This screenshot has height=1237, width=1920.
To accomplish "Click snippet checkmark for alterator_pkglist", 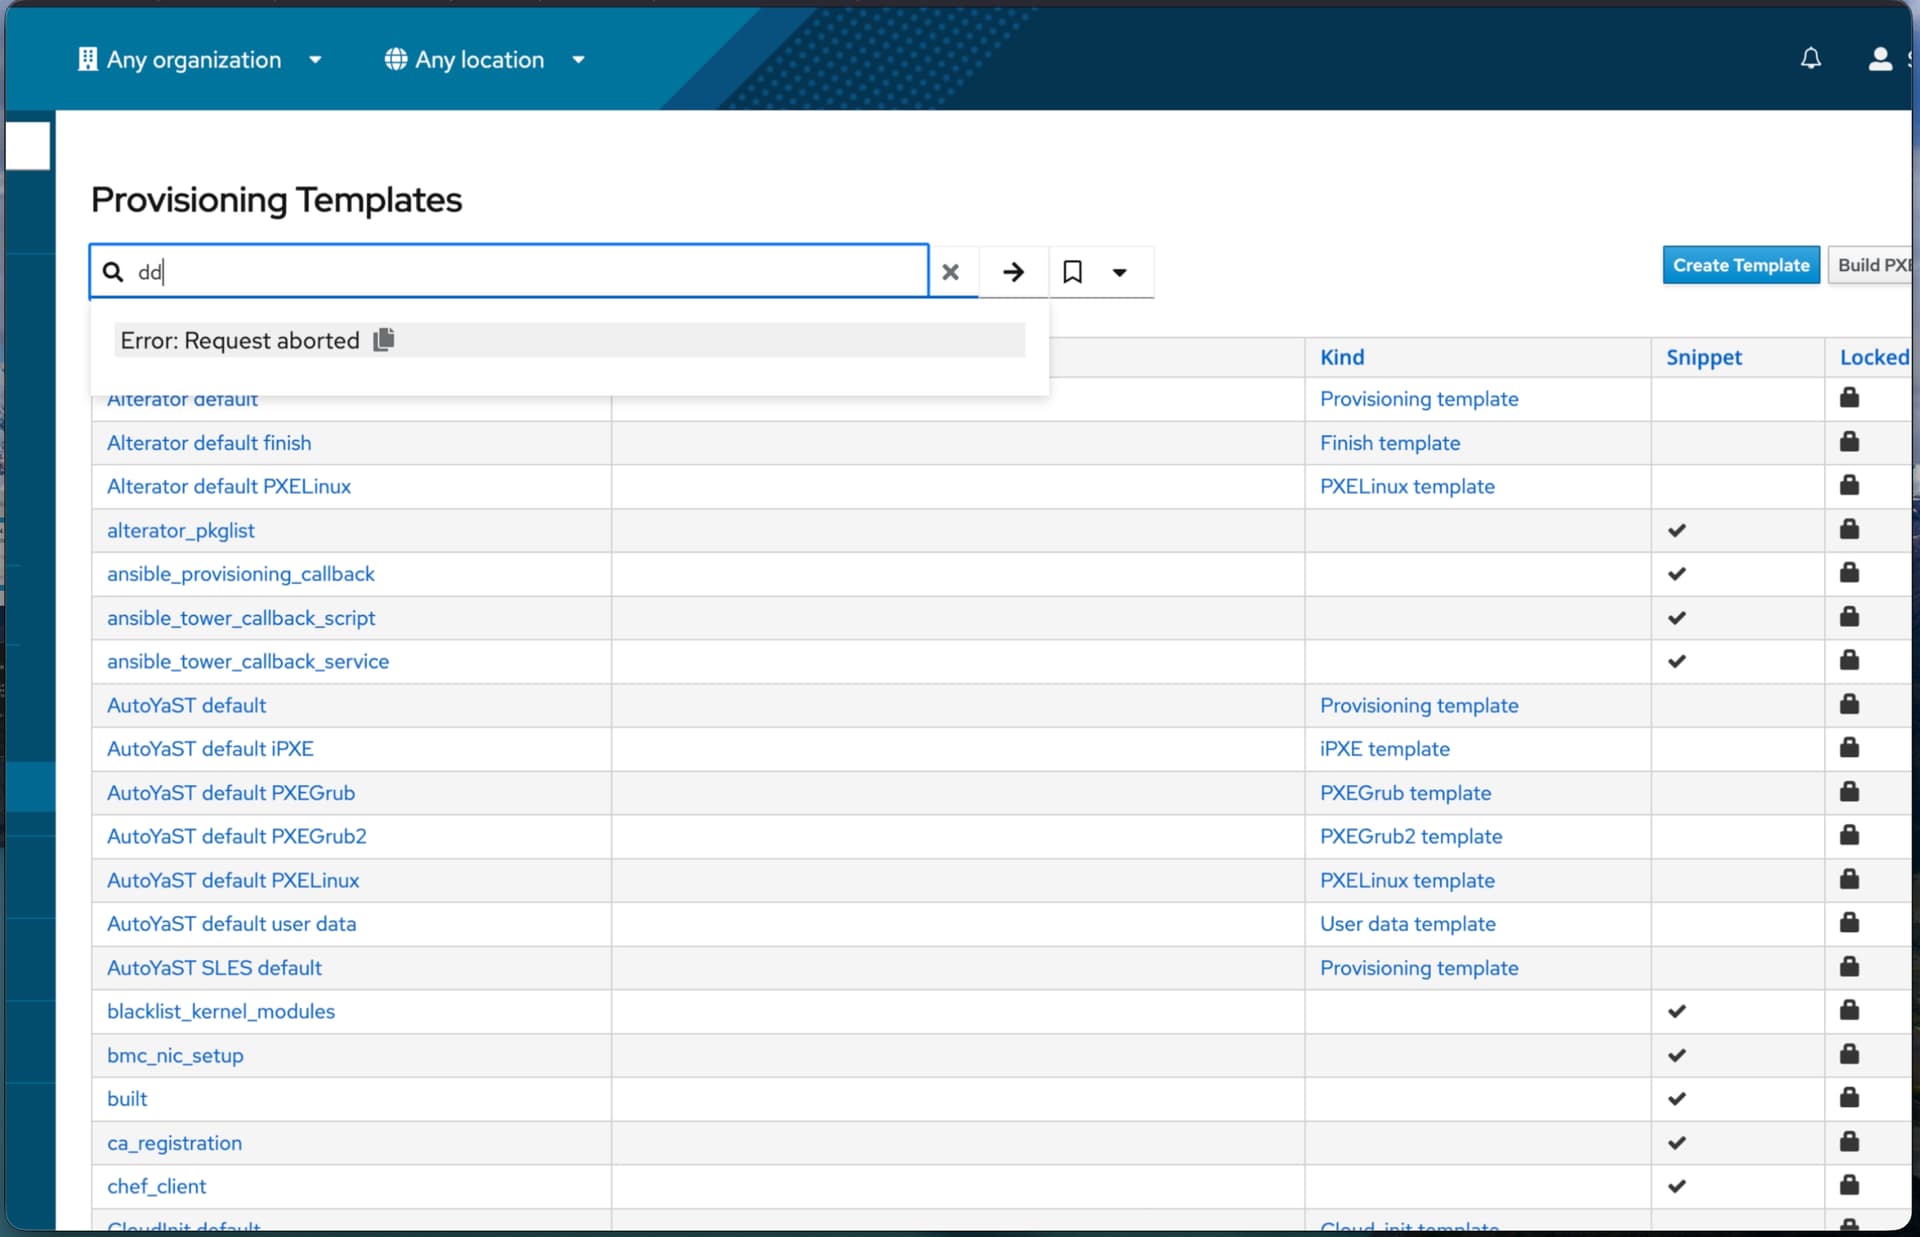I will coord(1677,530).
